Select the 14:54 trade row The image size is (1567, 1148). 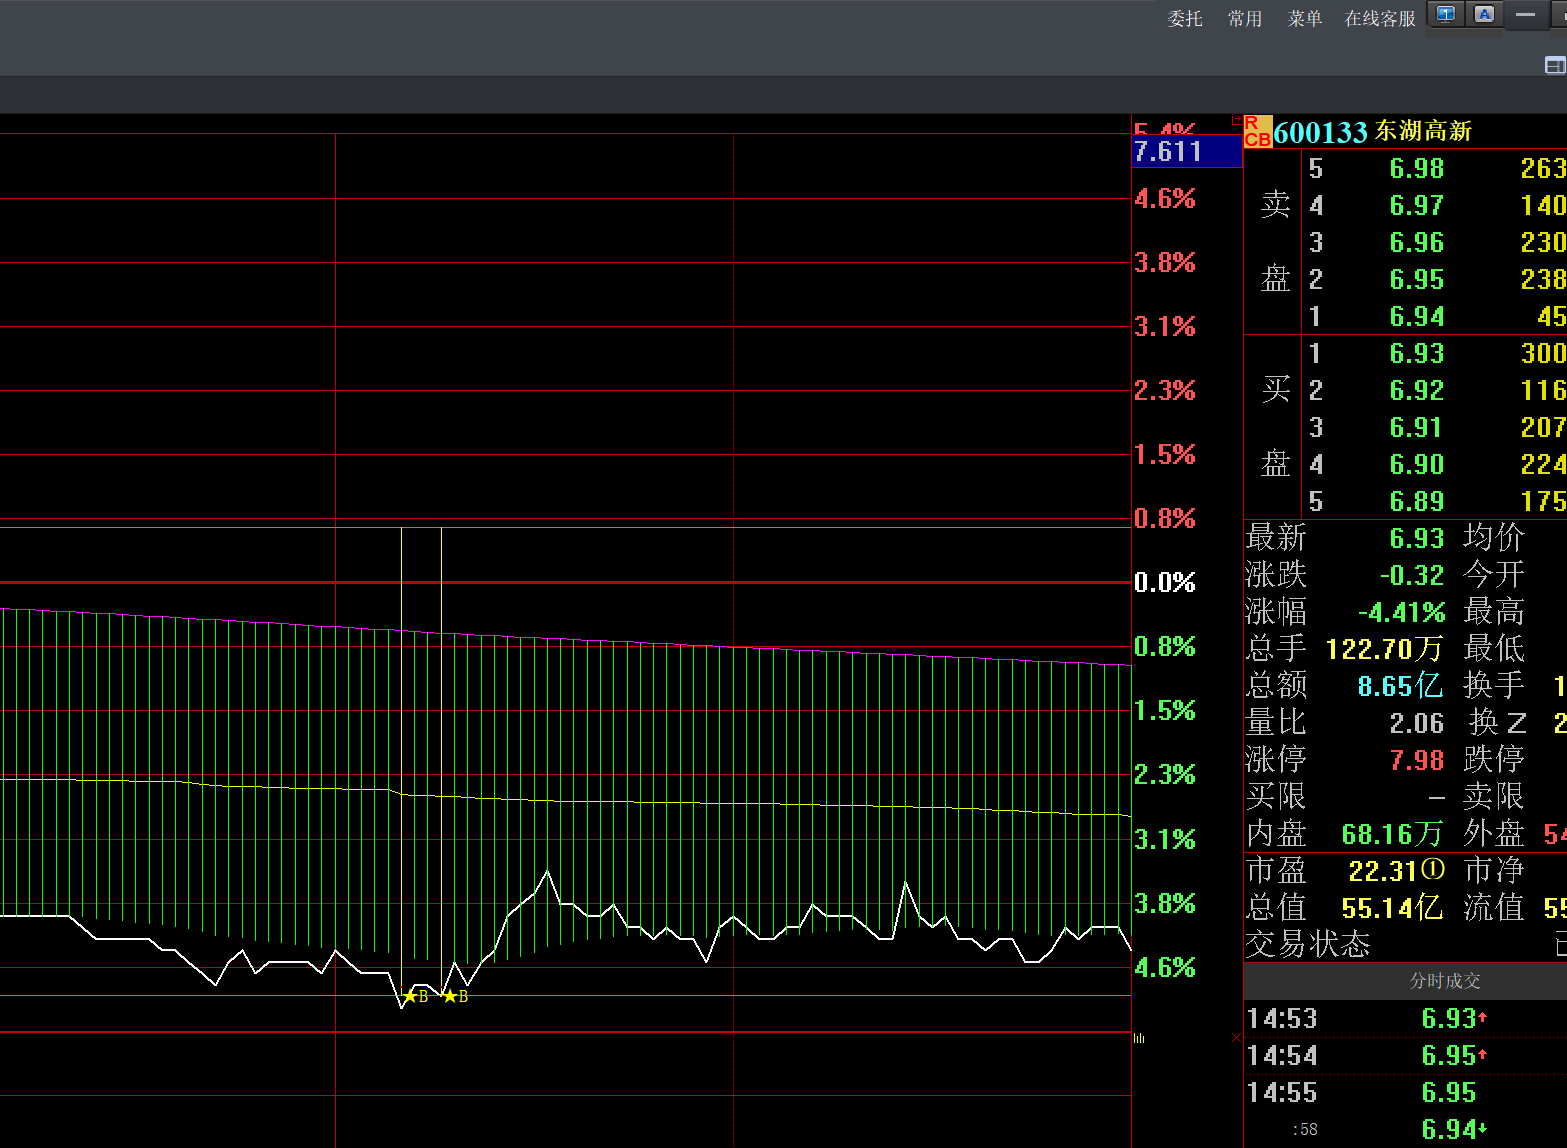point(1405,1056)
